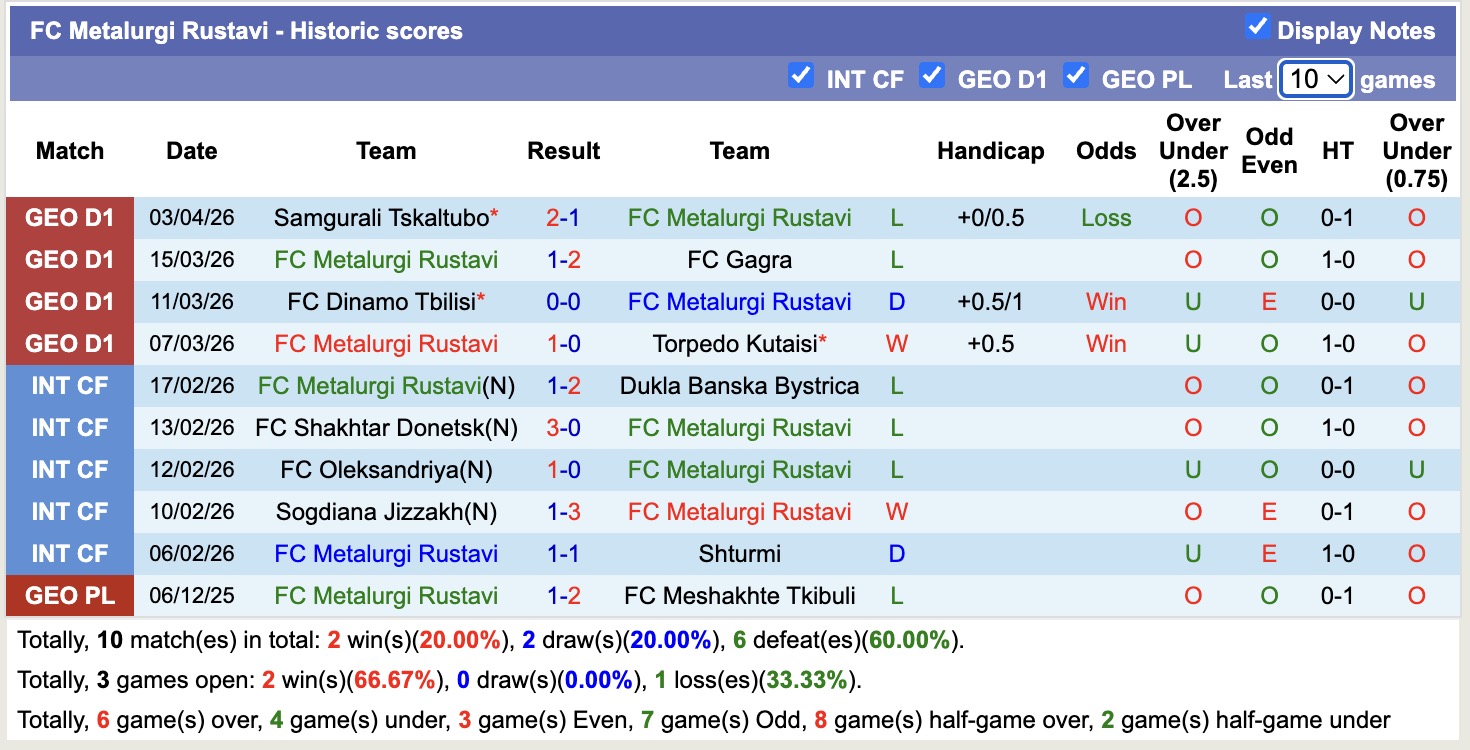Open FC Gagra team page

(x=739, y=259)
